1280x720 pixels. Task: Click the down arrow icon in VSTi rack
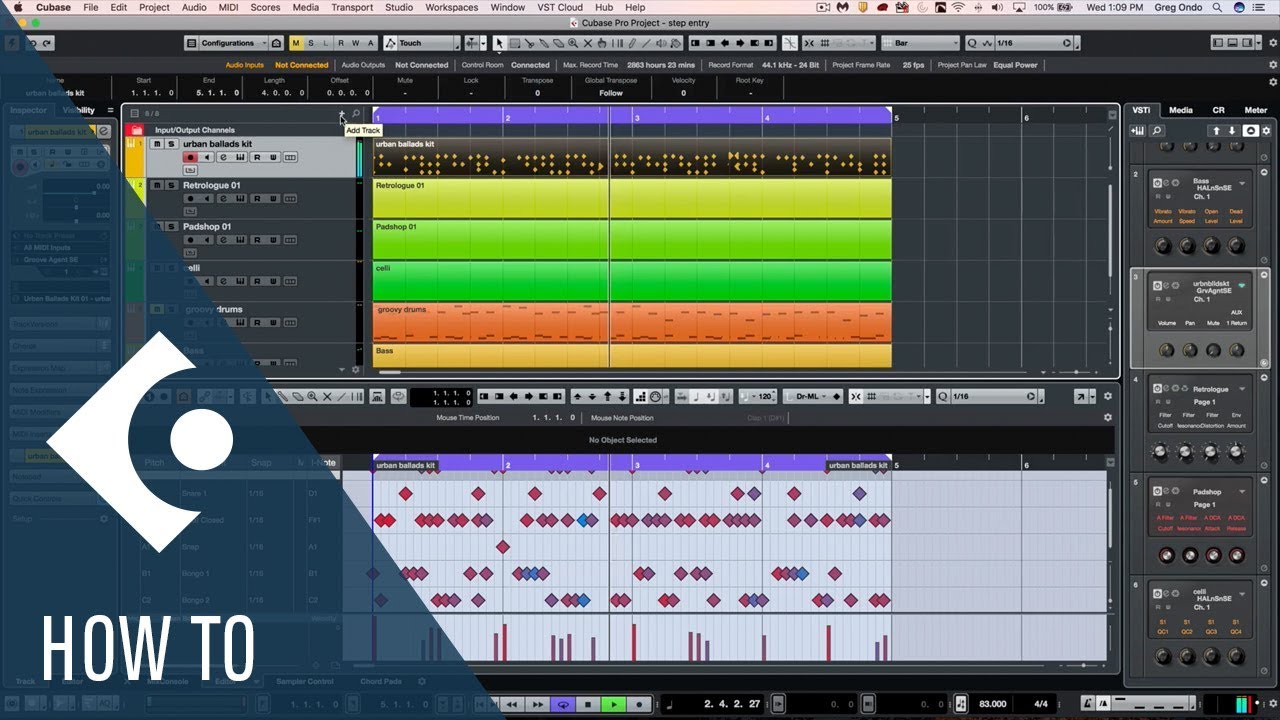pos(1232,130)
